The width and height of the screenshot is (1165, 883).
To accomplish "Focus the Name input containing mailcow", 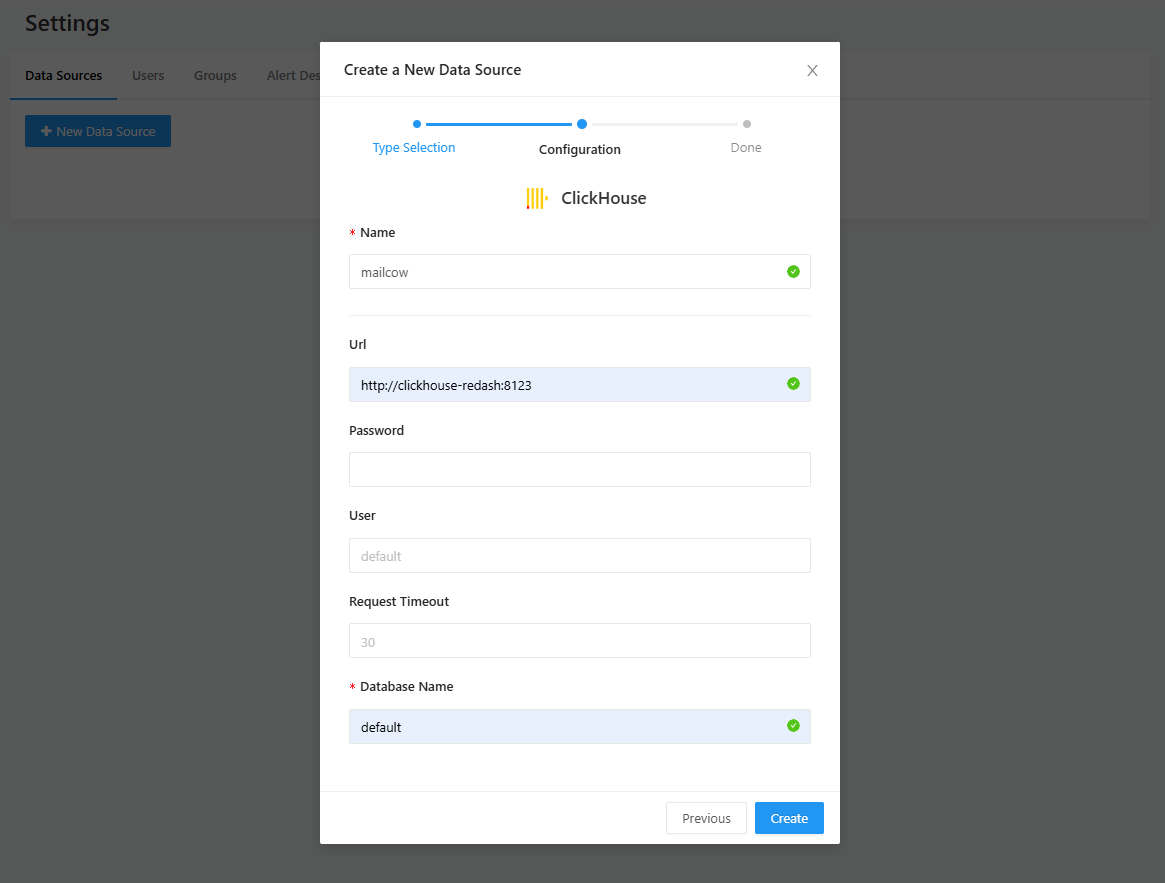I will [580, 272].
